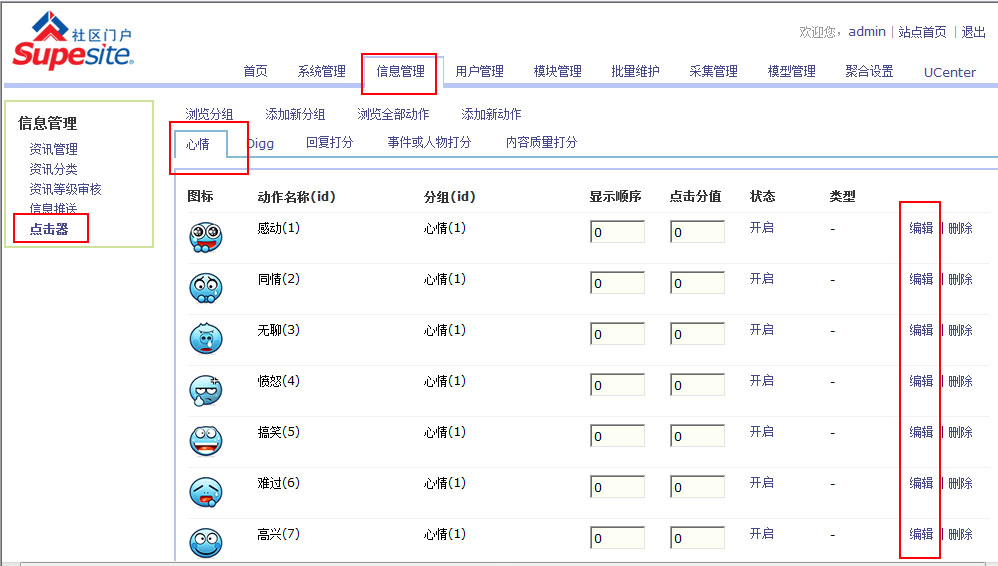This screenshot has height=566, width=998.
Task: Focus 点击分值 field for 难过
Action: click(x=698, y=486)
